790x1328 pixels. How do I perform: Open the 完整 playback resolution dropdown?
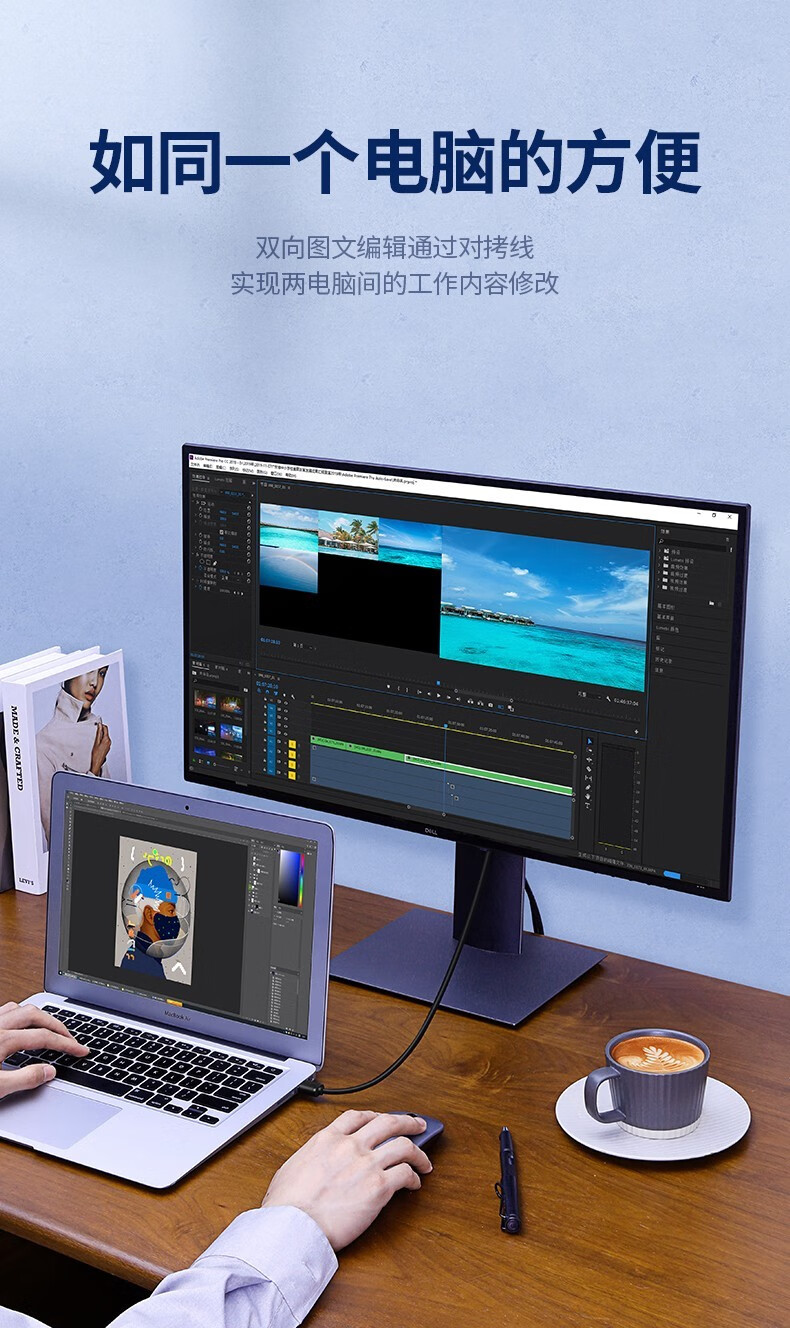pyautogui.click(x=588, y=695)
